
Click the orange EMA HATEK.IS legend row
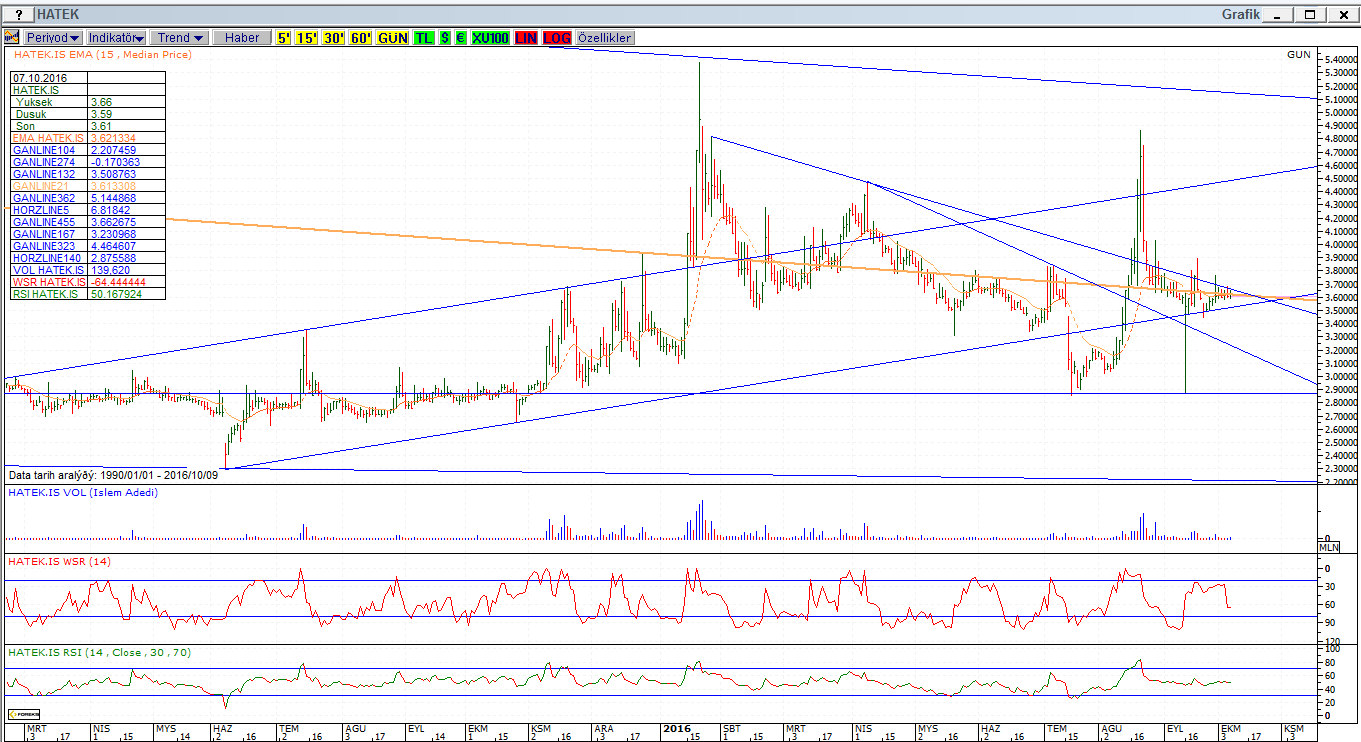tap(49, 138)
